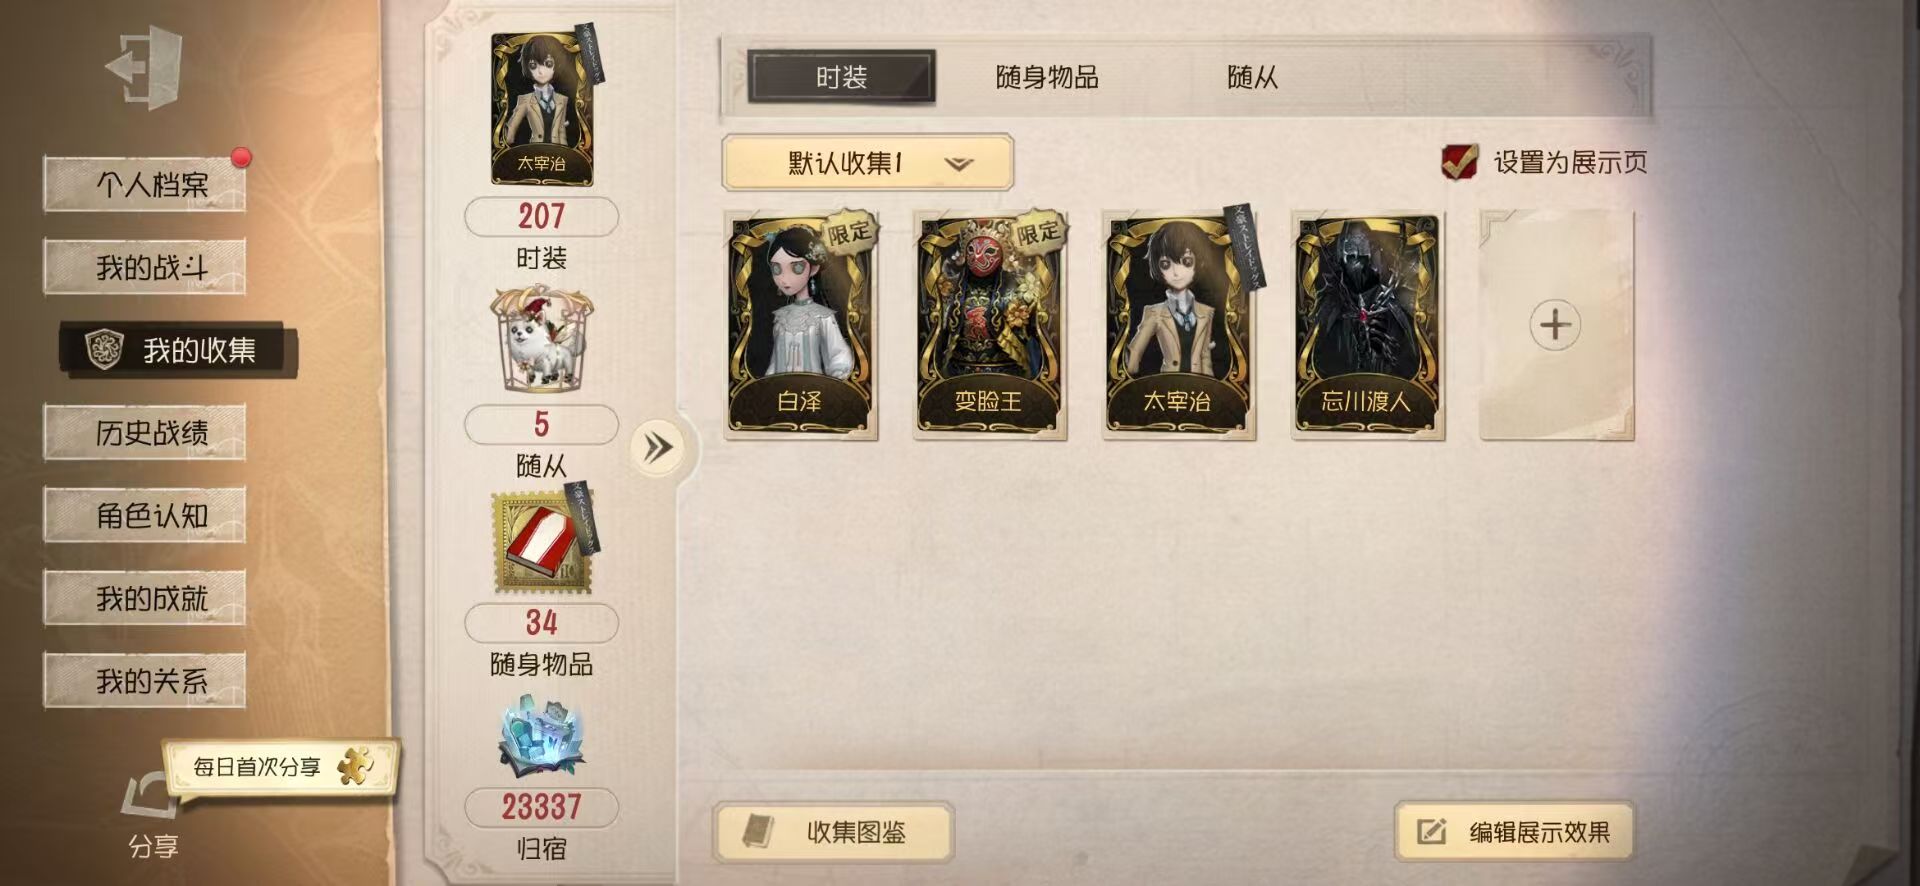Click the plus icon to add costume
Image resolution: width=1920 pixels, height=886 pixels.
coord(1555,325)
